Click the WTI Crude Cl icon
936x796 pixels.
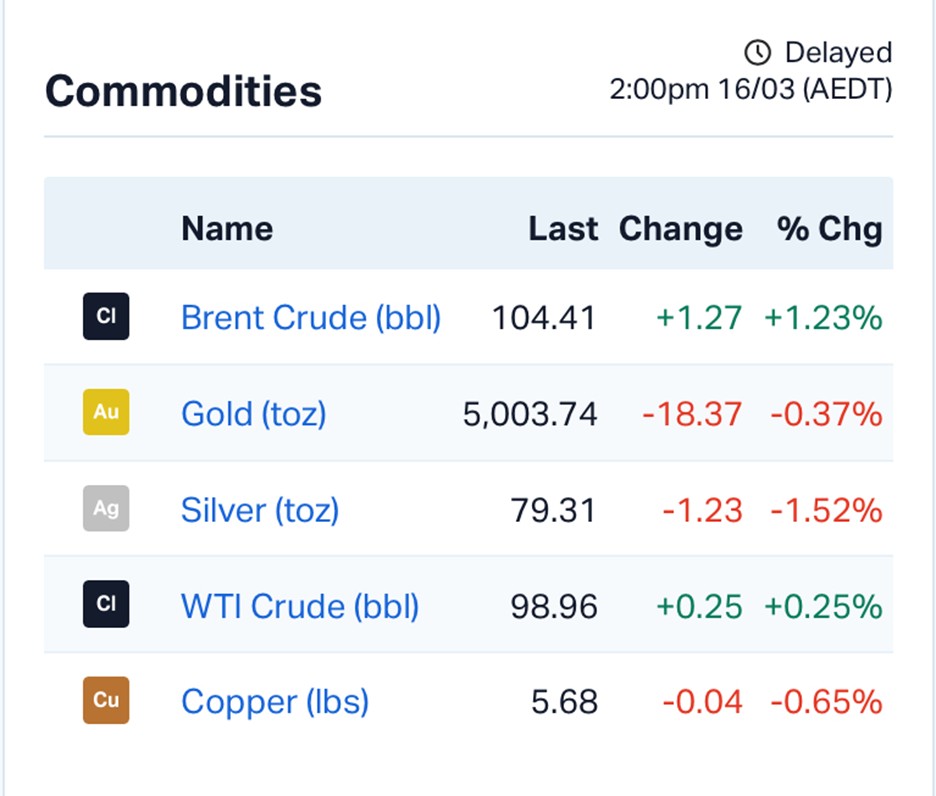click(x=106, y=605)
